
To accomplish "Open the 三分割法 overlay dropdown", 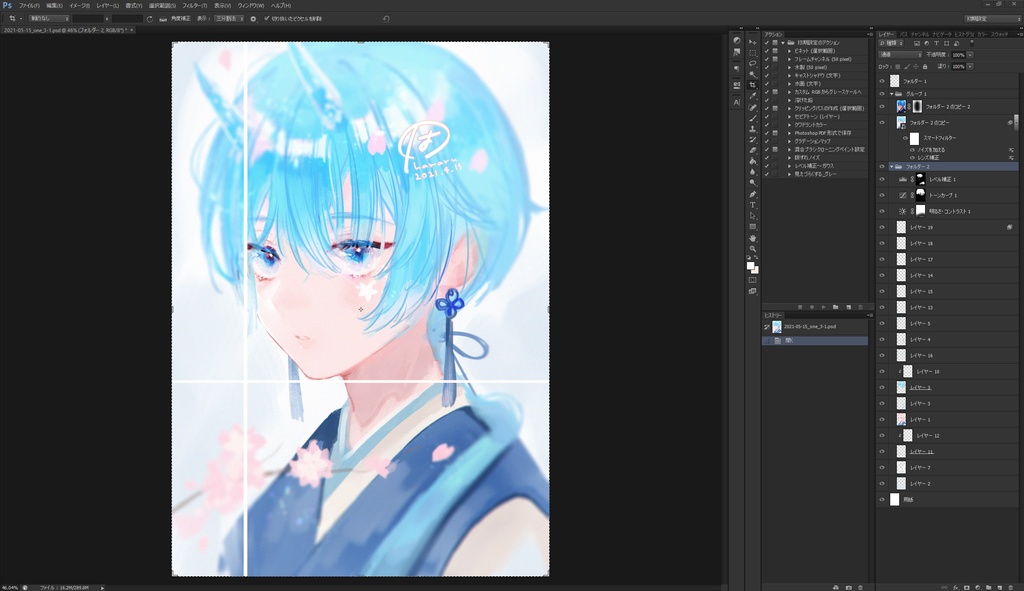I will [229, 18].
